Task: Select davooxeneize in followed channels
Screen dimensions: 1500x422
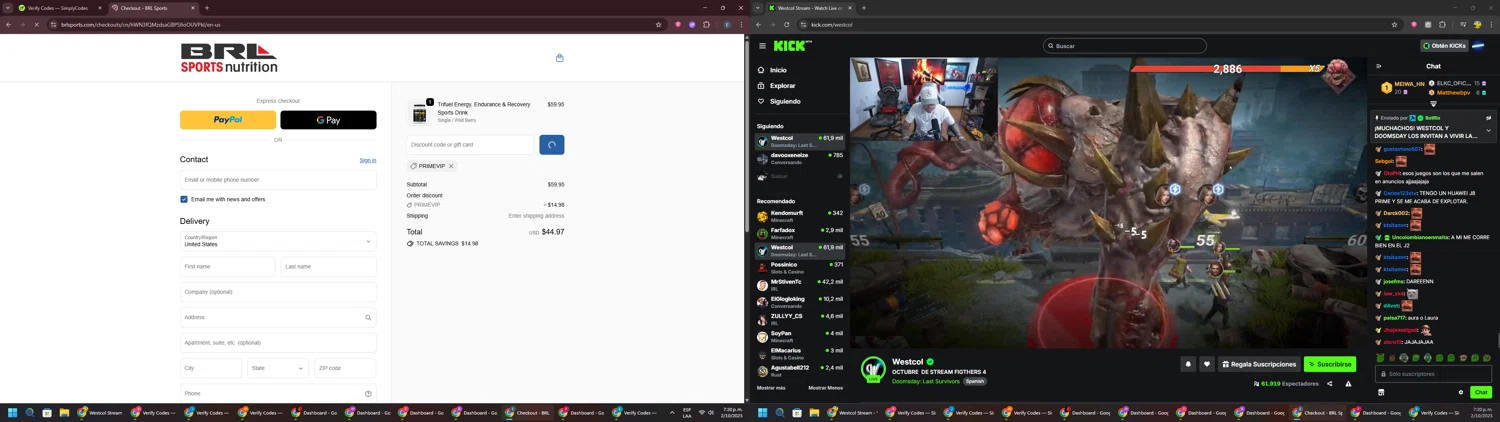Action: tap(799, 158)
